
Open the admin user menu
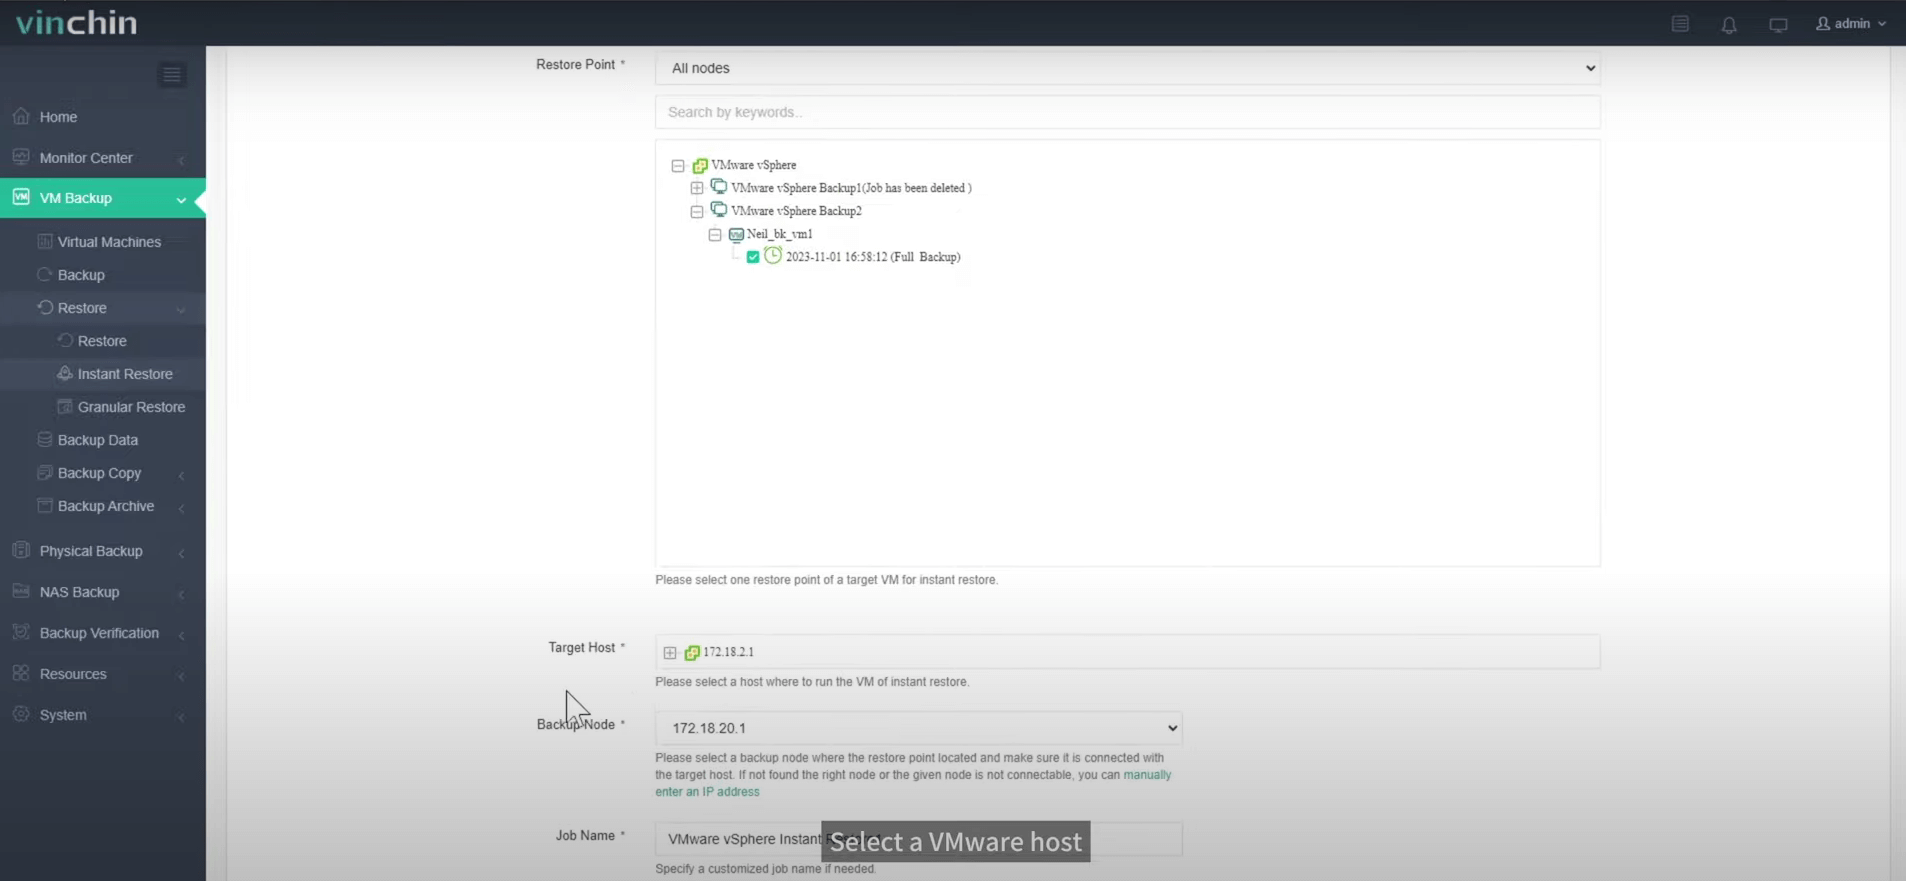pos(1851,23)
